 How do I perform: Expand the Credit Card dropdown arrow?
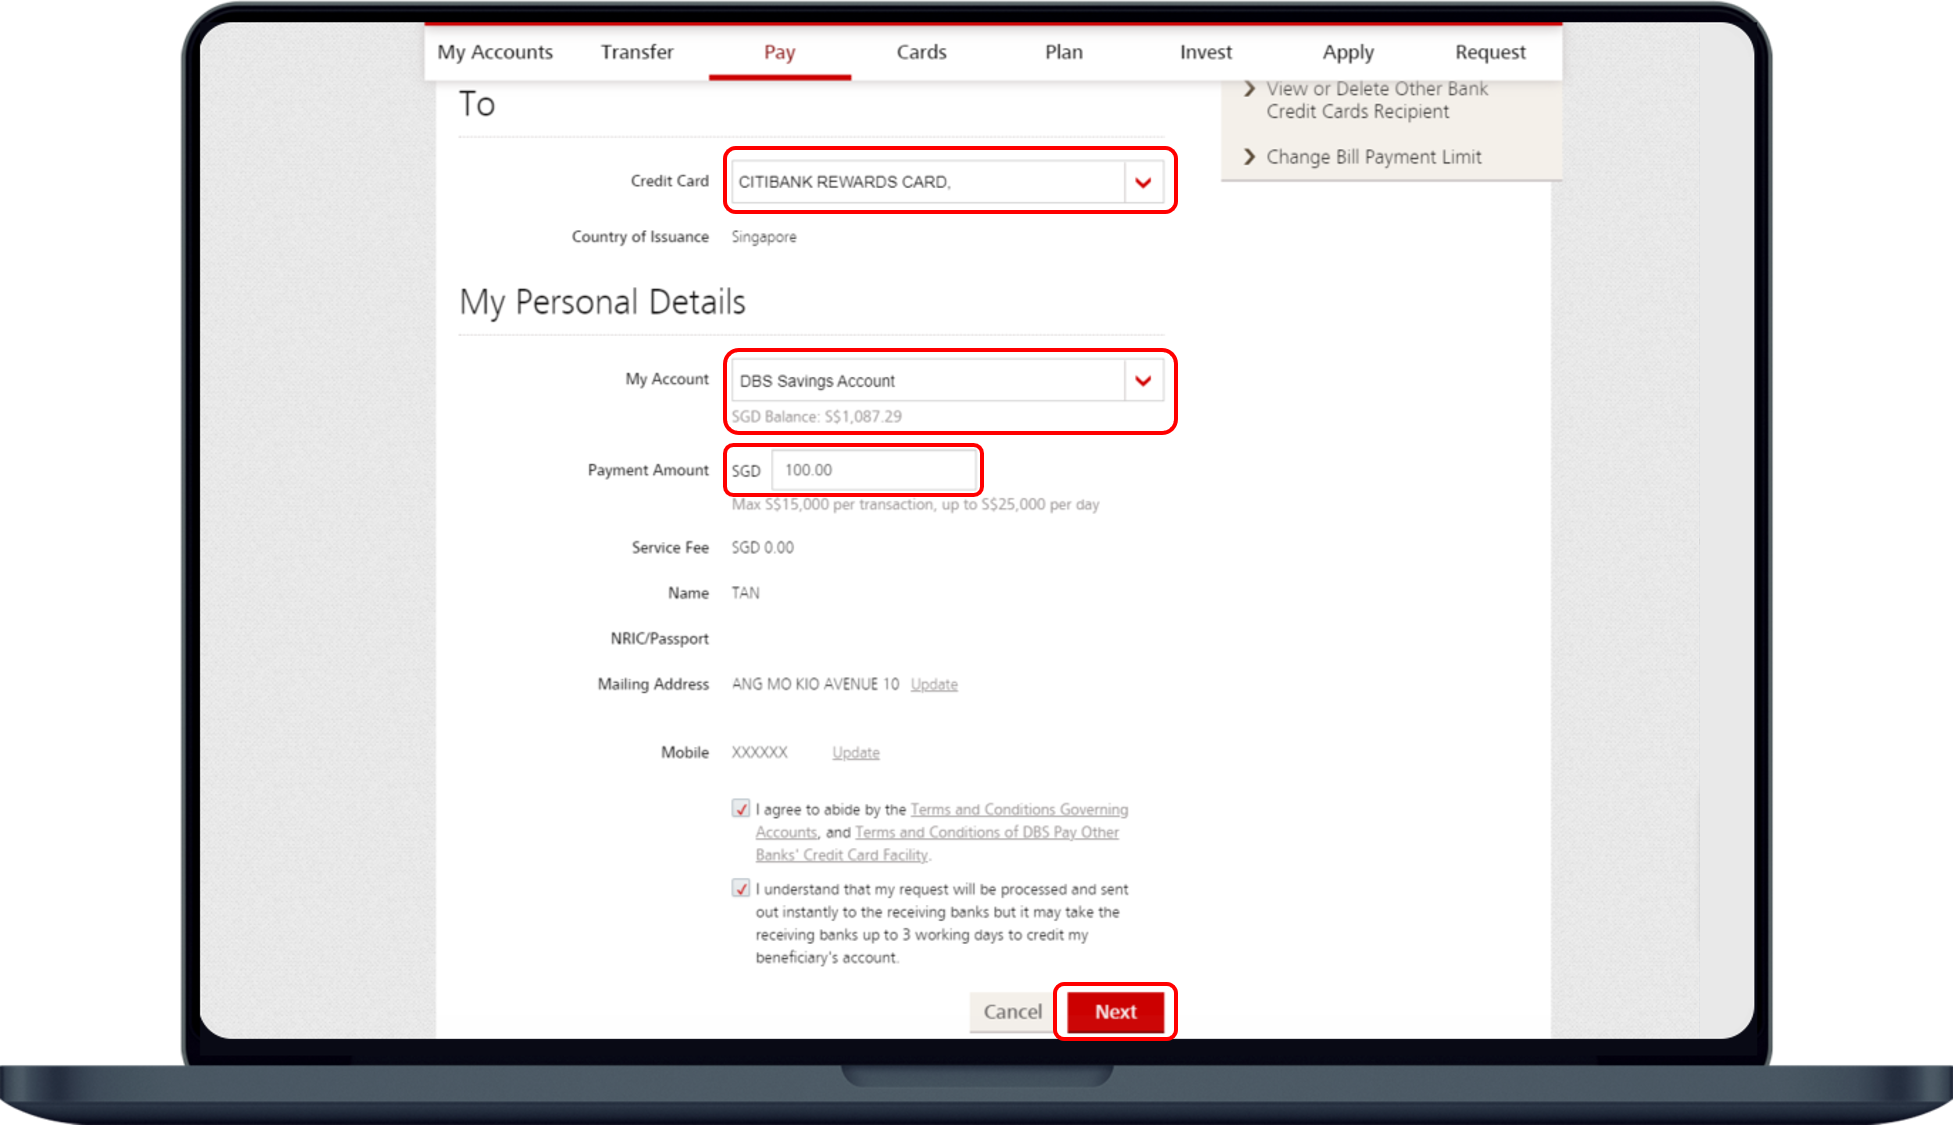point(1143,182)
